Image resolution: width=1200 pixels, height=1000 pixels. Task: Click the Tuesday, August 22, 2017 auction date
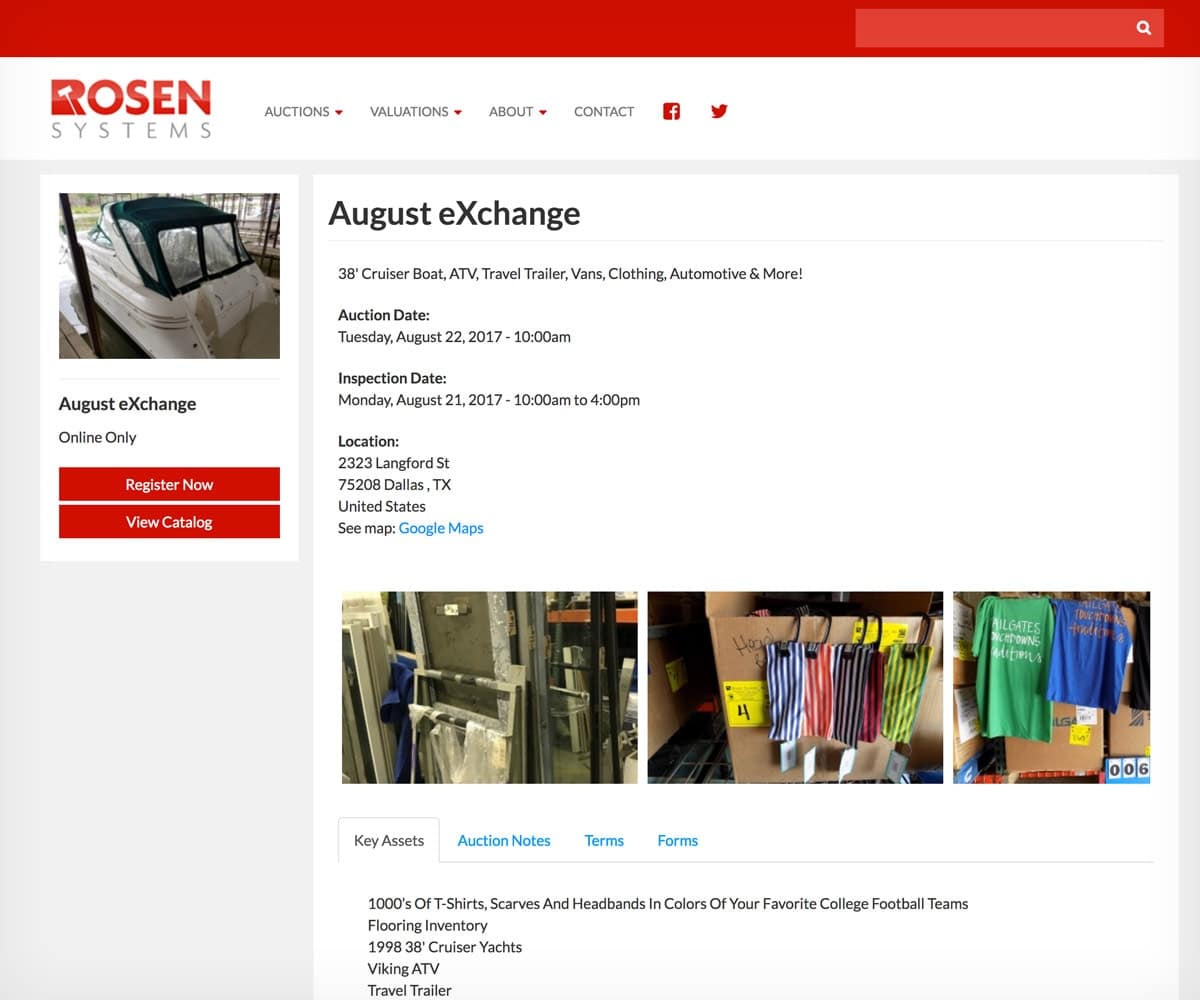454,337
